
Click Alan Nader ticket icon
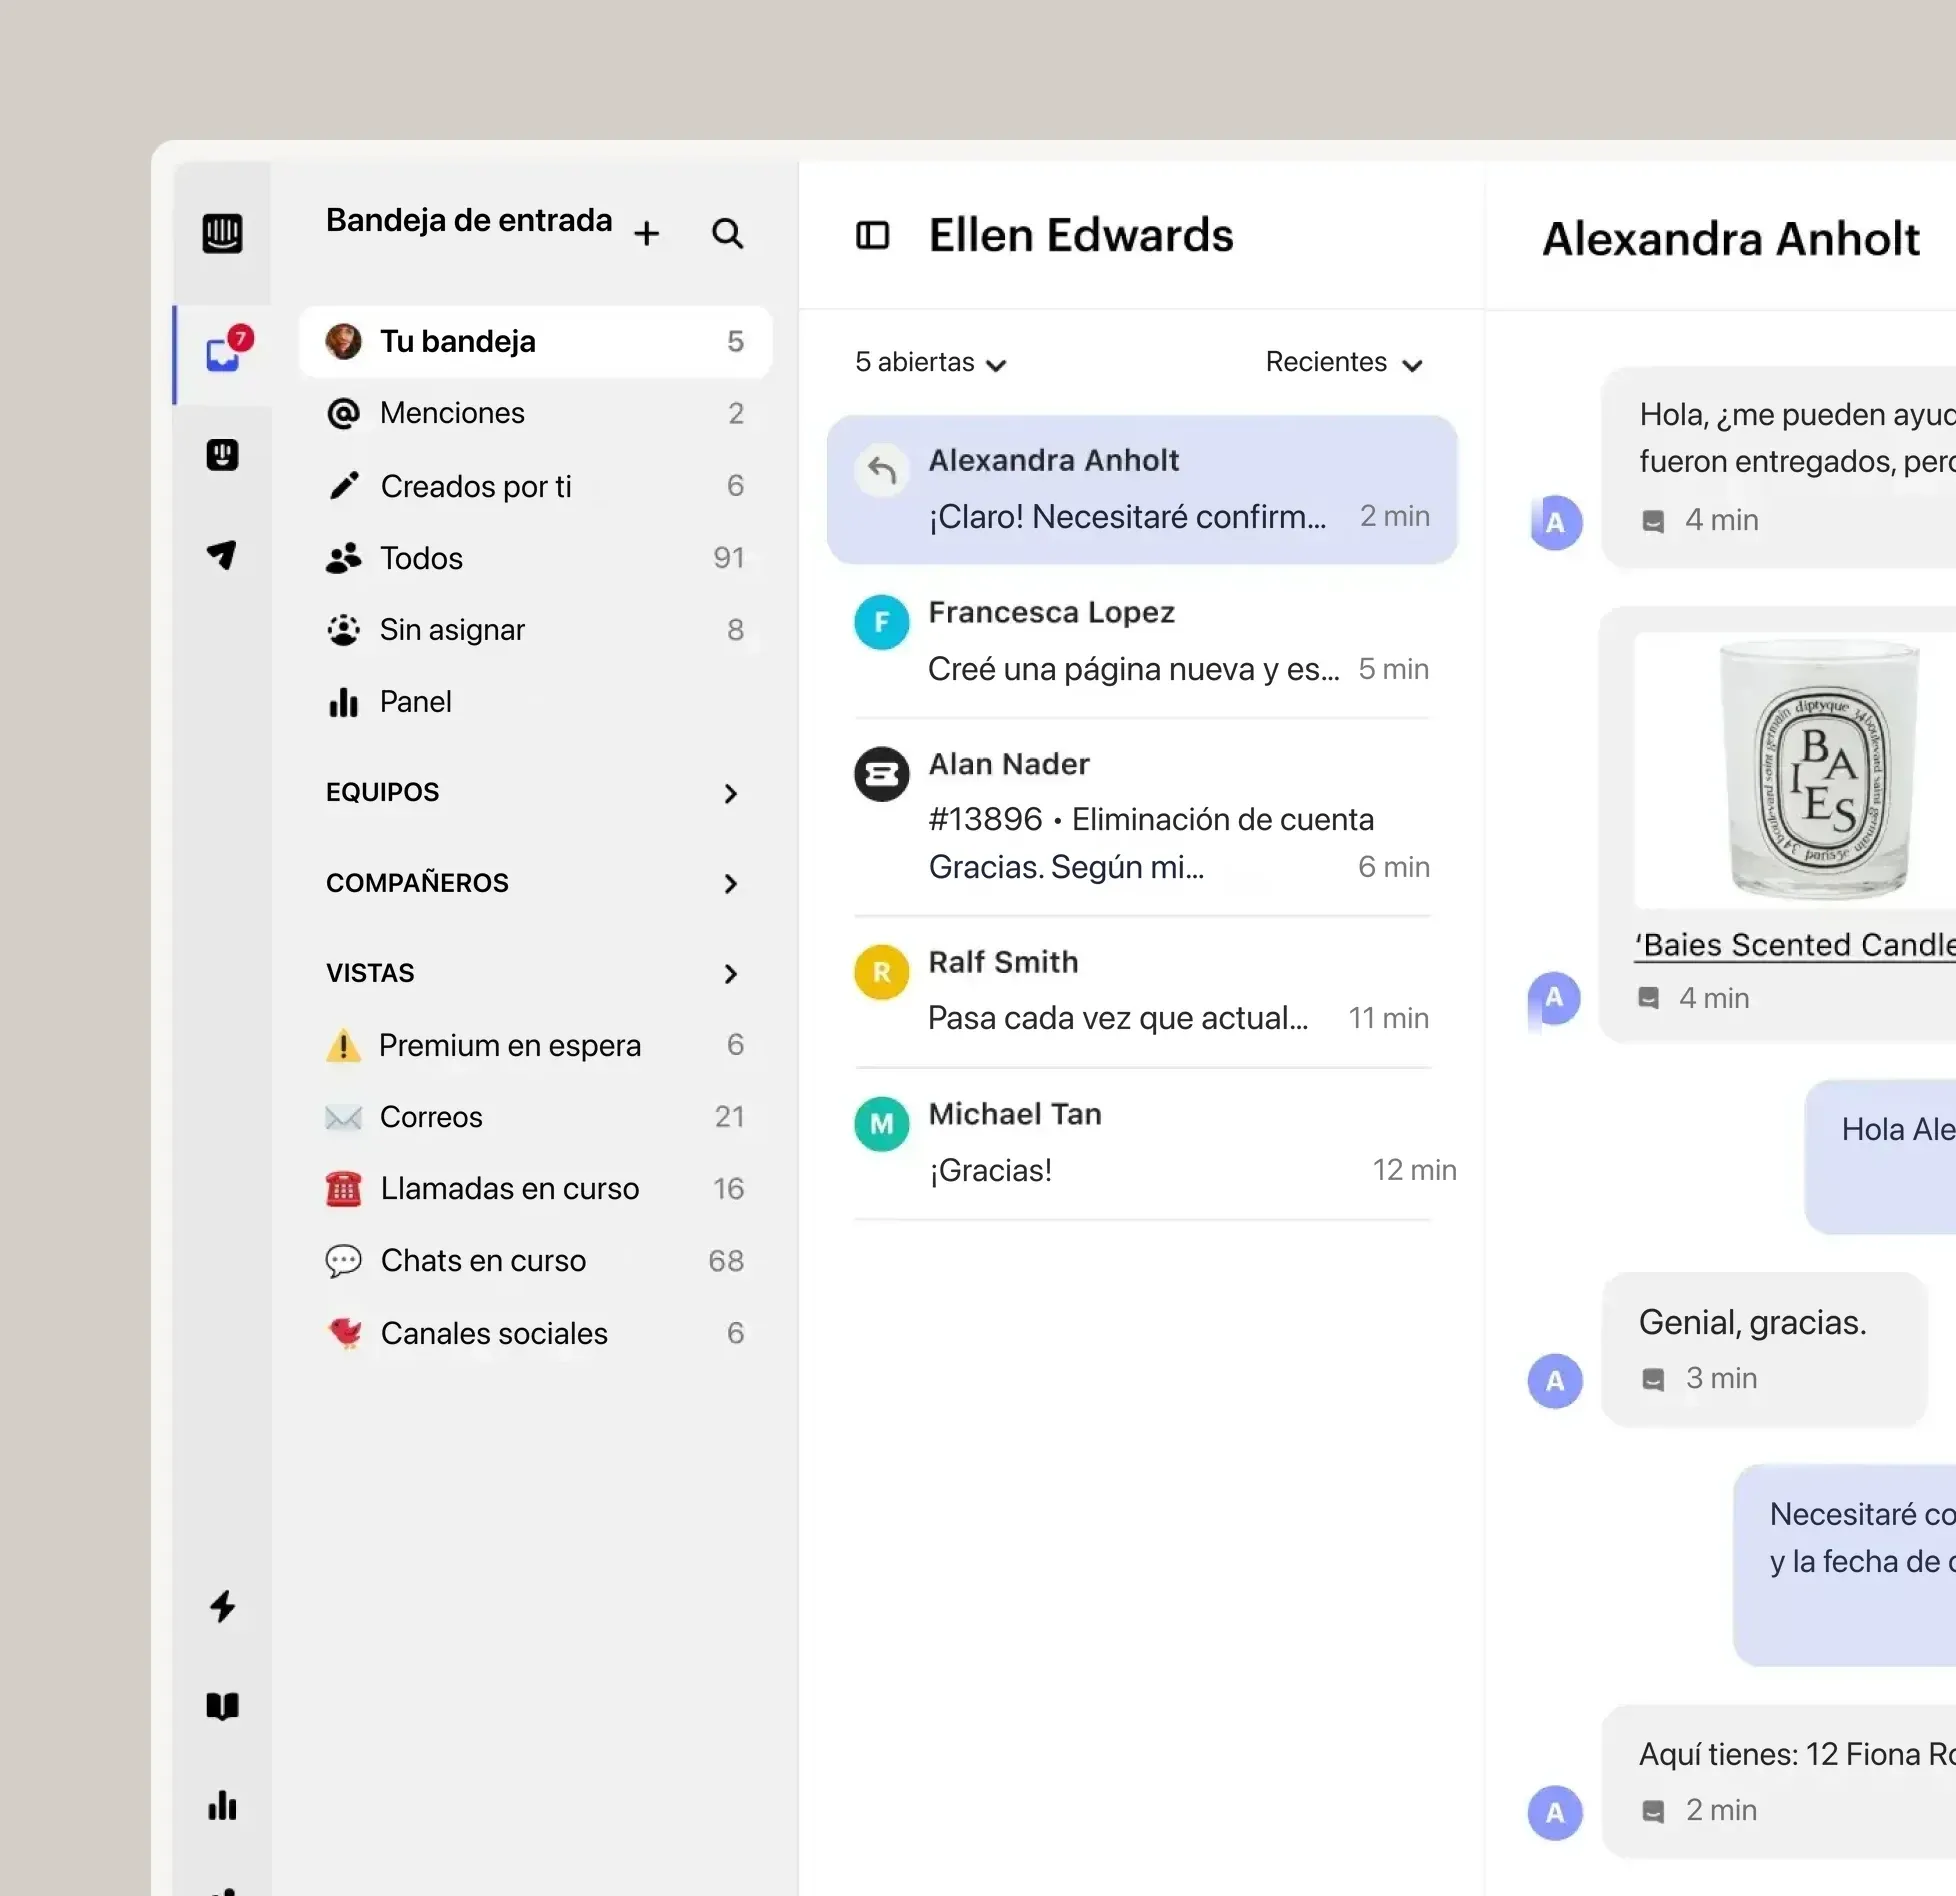881,774
